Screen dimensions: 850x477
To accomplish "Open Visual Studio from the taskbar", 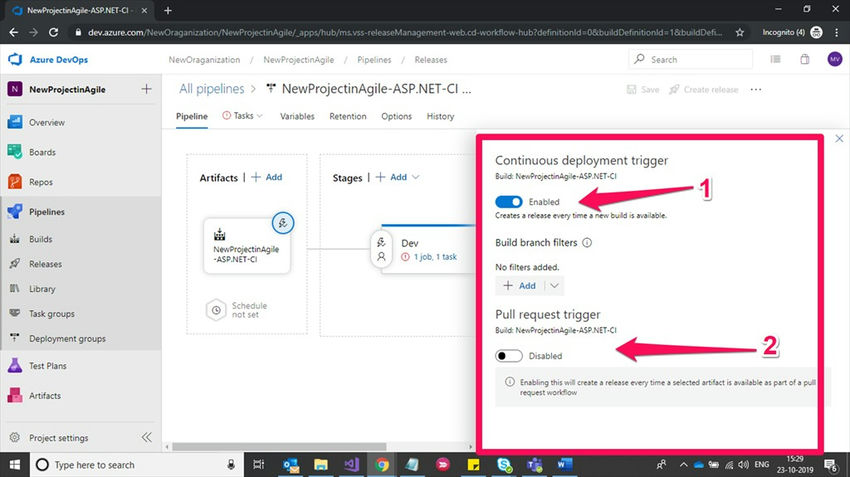I will (x=351, y=465).
